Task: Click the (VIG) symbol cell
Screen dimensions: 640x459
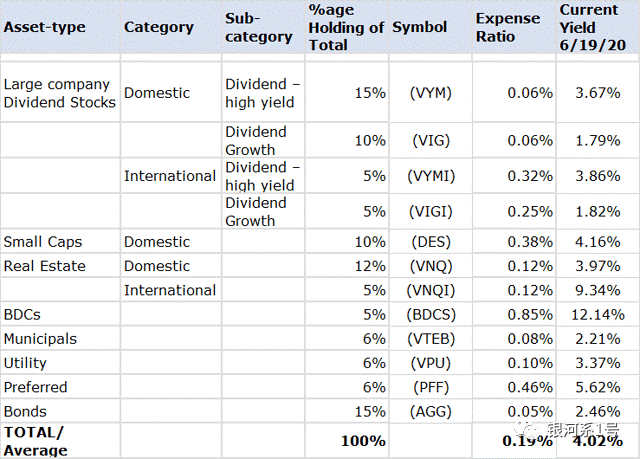Action: [432, 141]
